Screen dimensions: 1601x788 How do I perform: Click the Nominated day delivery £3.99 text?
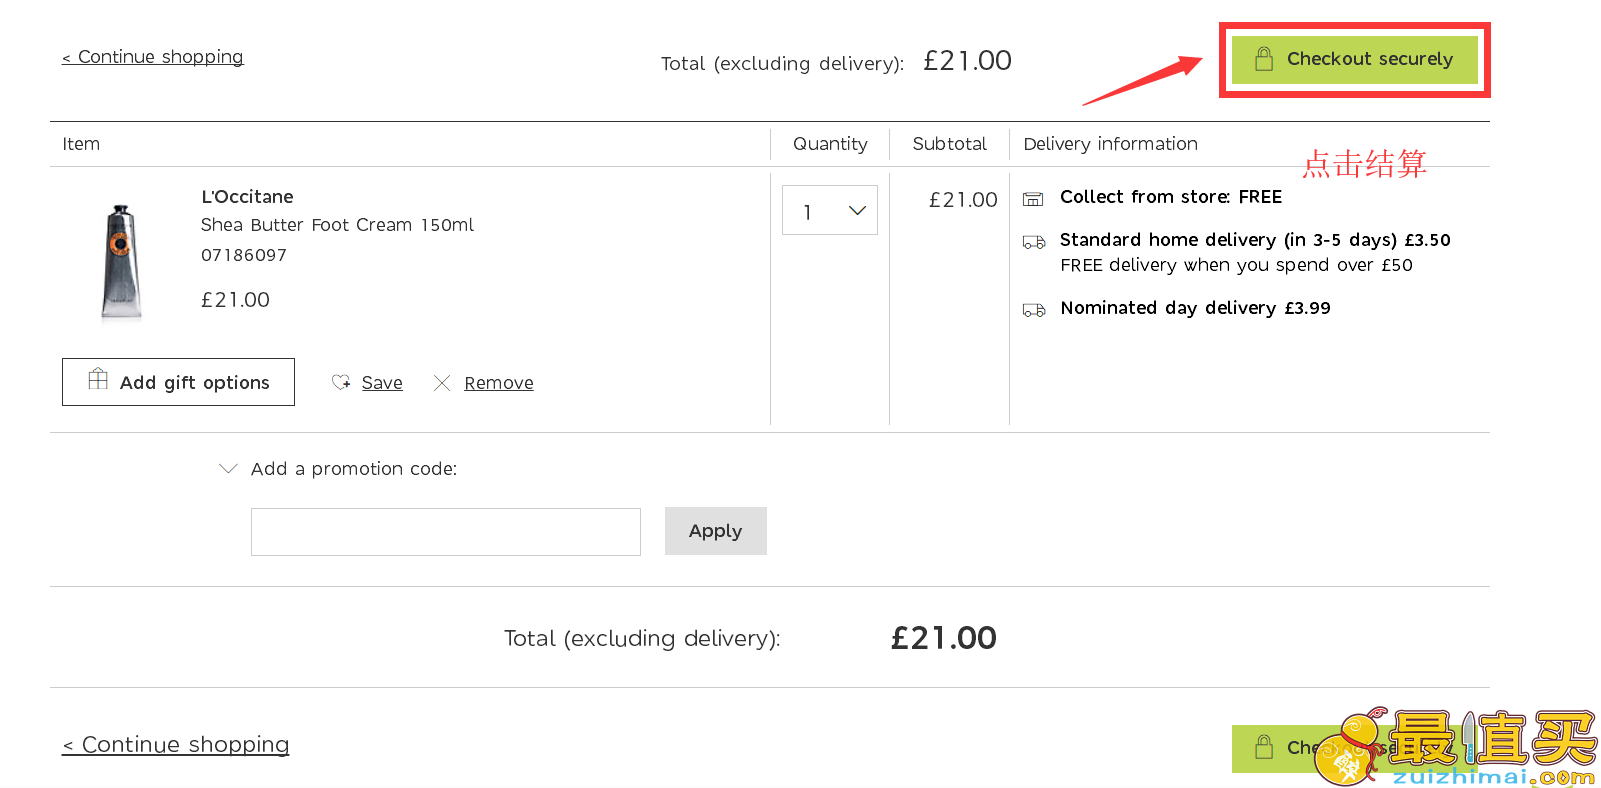pos(1196,308)
